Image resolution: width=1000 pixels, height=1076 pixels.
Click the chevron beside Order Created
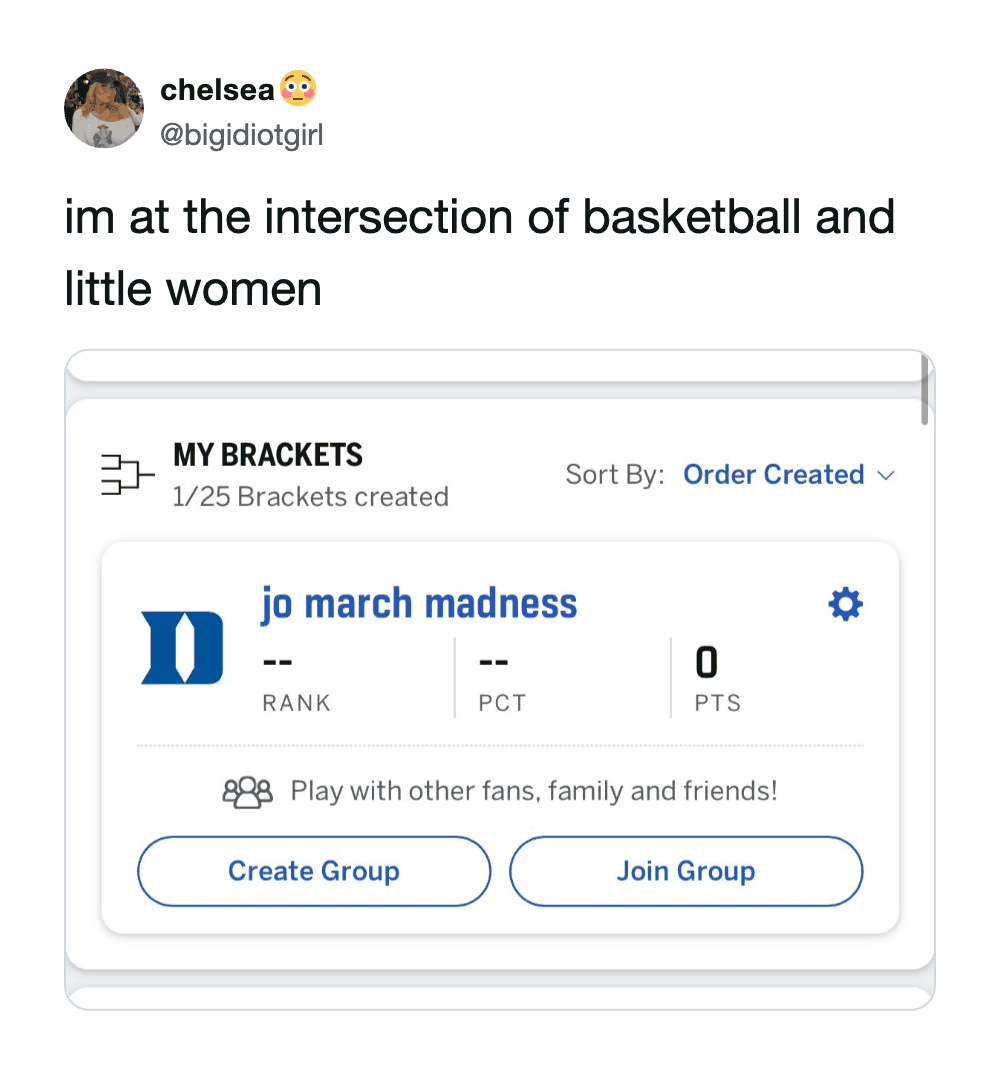[x=888, y=476]
